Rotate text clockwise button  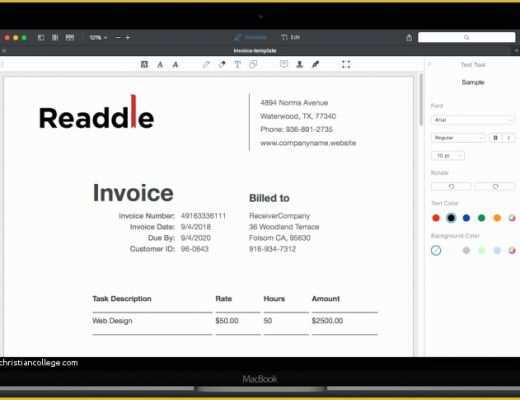tap(495, 187)
